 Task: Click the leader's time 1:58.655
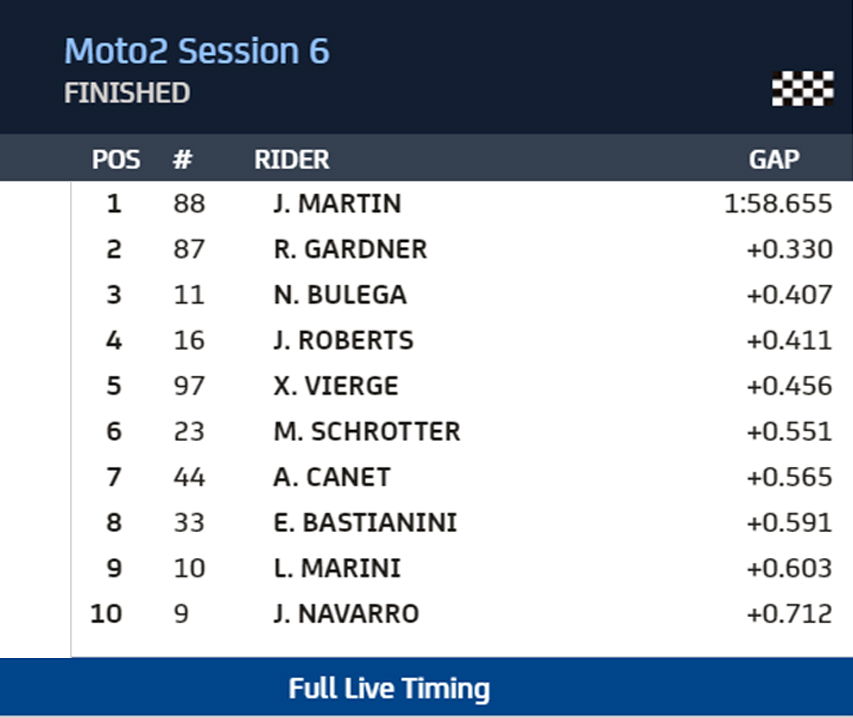[778, 204]
